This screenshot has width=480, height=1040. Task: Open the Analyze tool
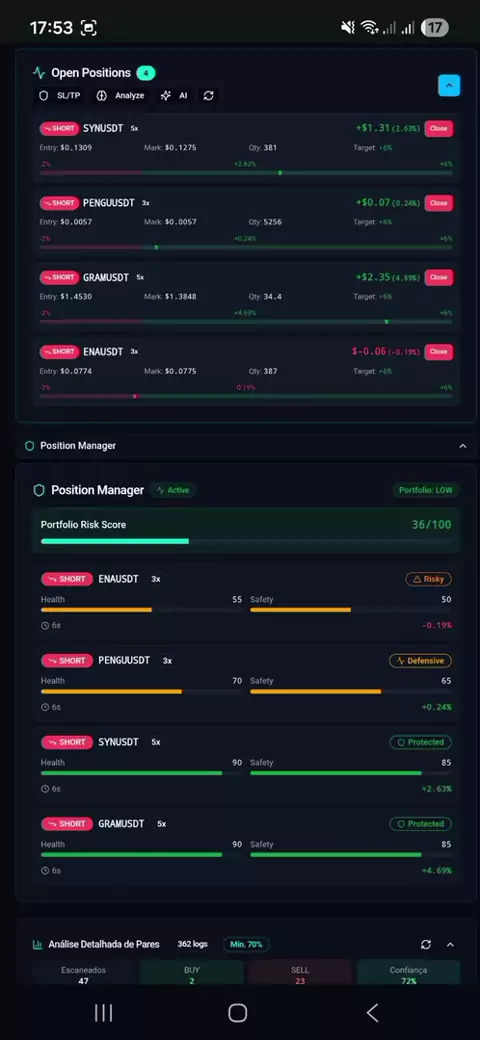click(120, 96)
